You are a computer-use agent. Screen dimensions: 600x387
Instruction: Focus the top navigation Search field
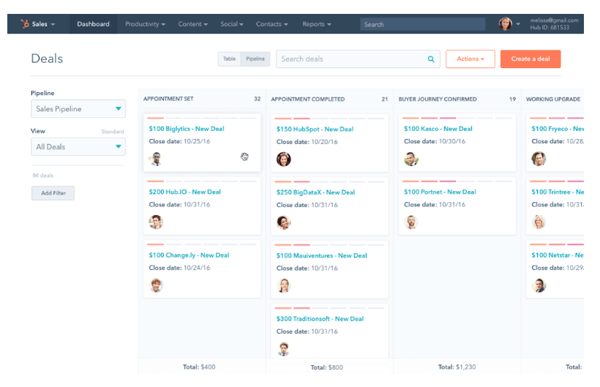[x=422, y=24]
